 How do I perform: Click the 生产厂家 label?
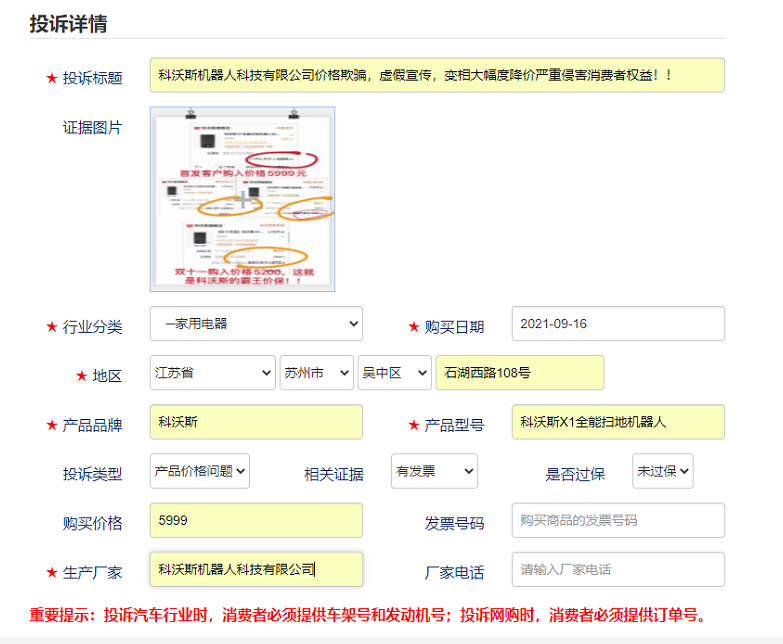[92, 573]
